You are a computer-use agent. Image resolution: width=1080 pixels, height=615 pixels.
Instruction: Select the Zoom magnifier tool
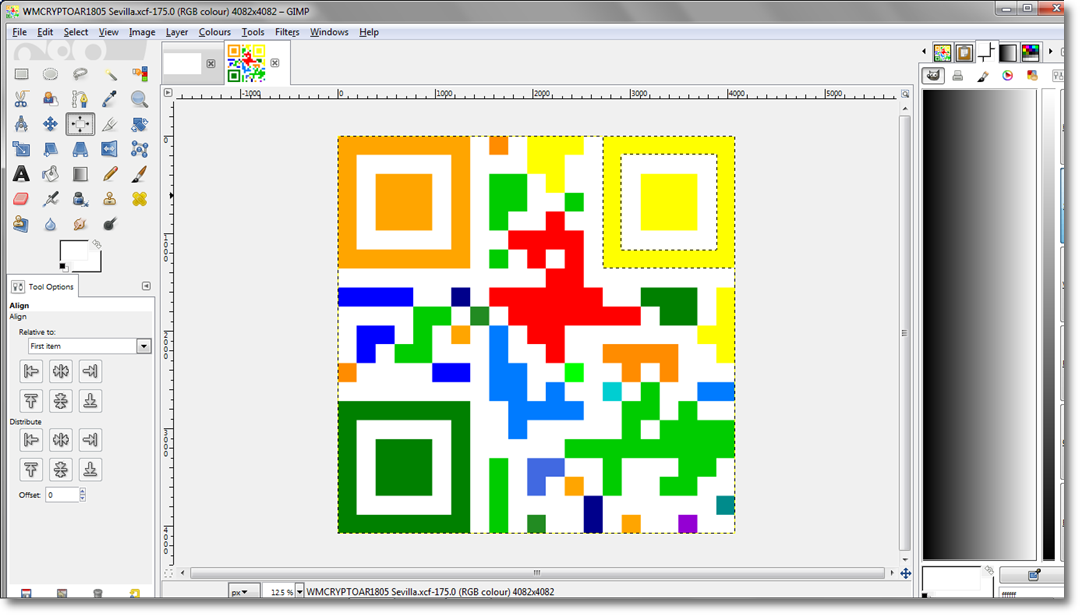pos(140,99)
